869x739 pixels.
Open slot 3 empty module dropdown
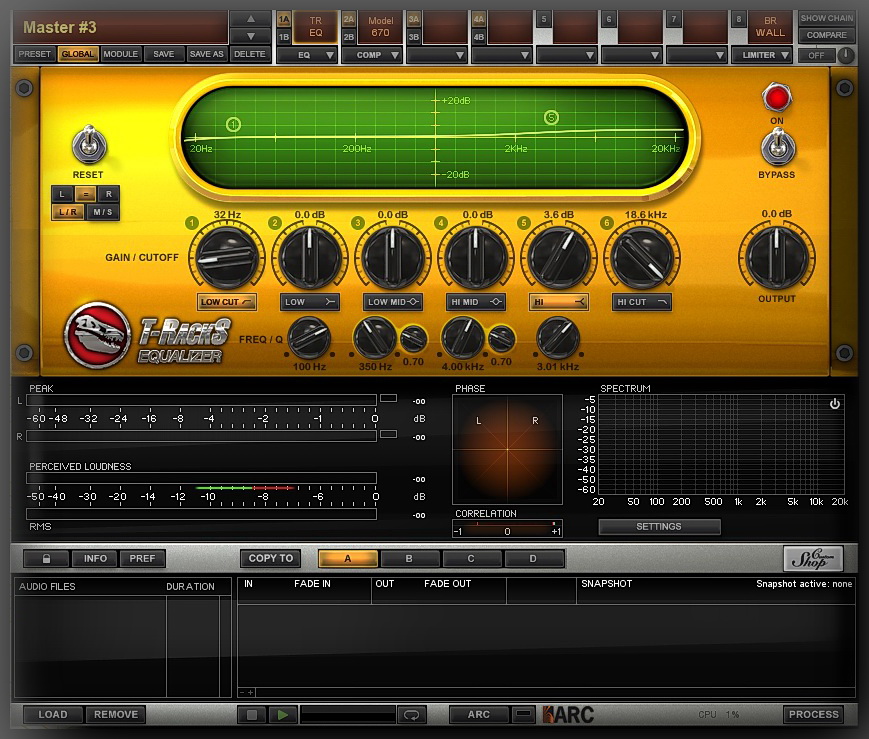pyautogui.click(x=437, y=55)
